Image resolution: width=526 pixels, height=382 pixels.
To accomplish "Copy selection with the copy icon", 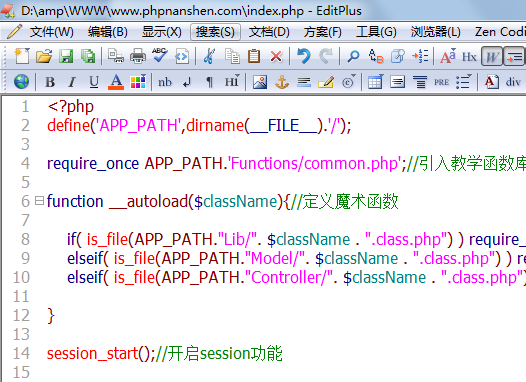I will 232,56.
